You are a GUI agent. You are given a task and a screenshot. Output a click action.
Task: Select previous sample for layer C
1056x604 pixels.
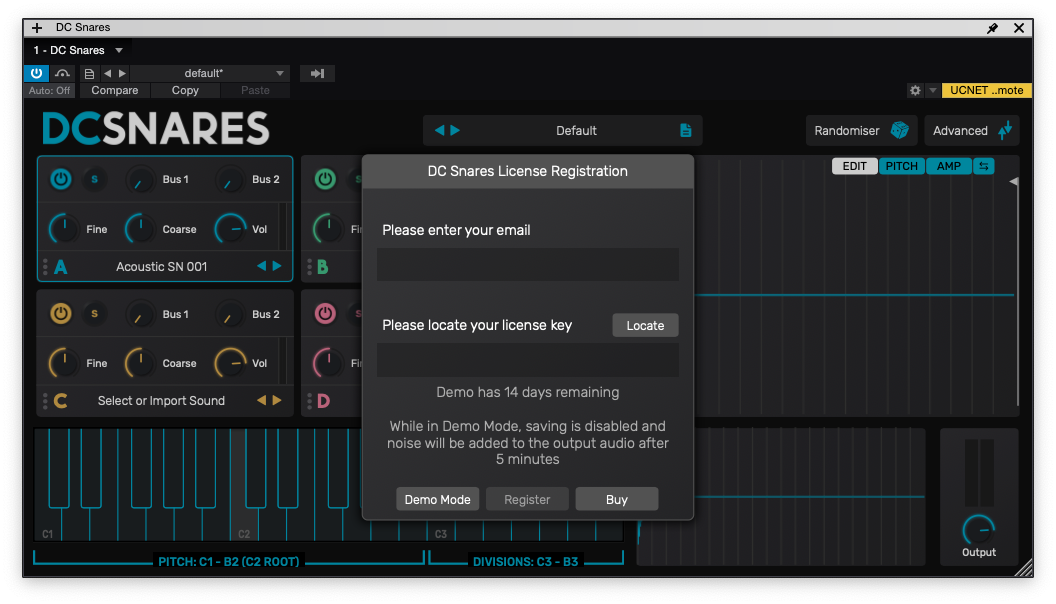pyautogui.click(x=261, y=400)
